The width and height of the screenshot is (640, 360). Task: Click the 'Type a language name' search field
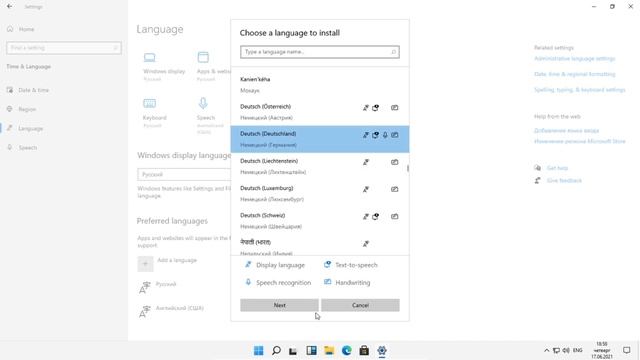(x=320, y=52)
